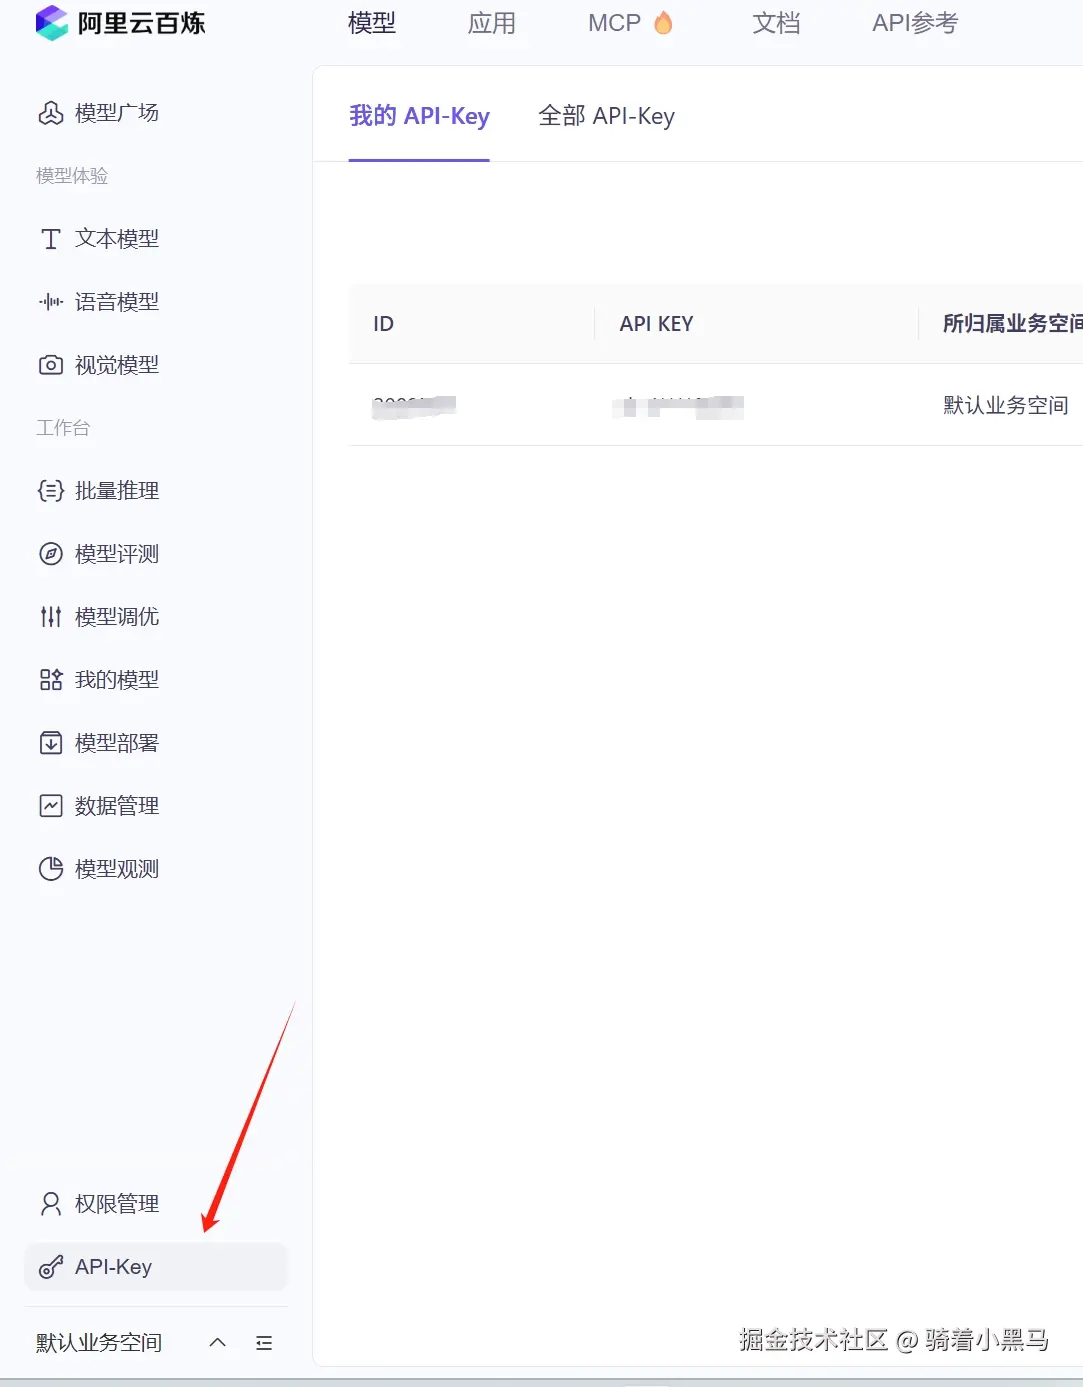Viewport: 1083px width, 1387px height.
Task: Click the ID column header
Action: point(384,324)
